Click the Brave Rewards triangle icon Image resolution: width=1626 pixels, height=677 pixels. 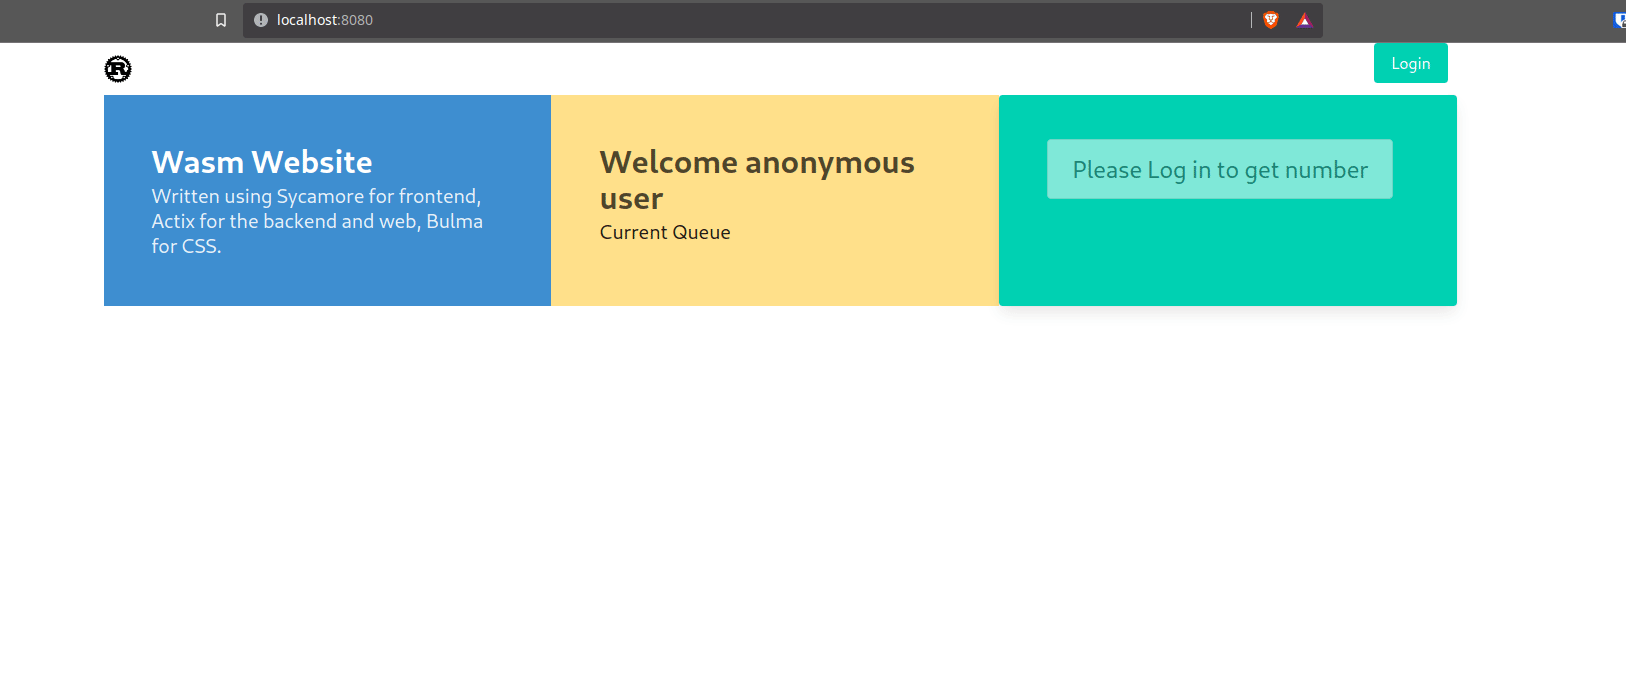(x=1304, y=20)
